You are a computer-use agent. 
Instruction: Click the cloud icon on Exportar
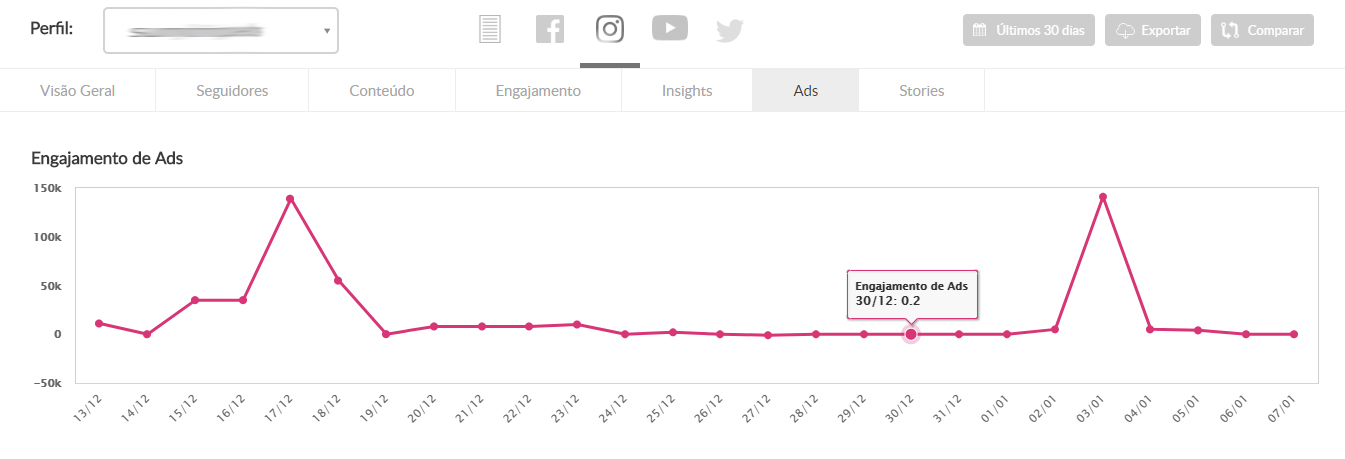[x=1124, y=30]
